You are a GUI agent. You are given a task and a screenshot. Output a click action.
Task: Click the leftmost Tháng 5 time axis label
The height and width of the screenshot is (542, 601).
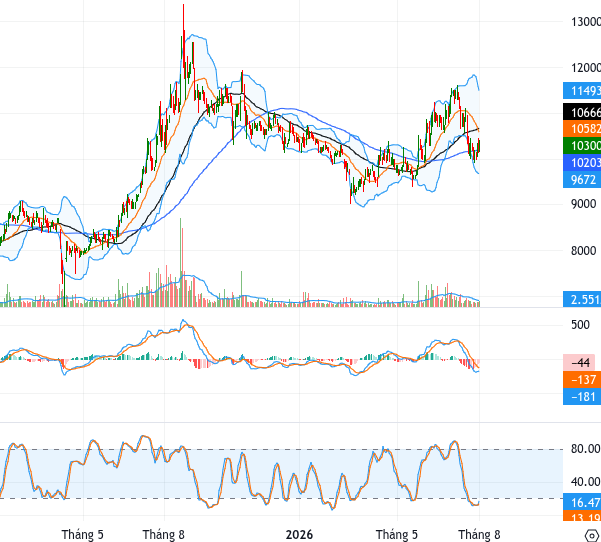[x=82, y=534]
